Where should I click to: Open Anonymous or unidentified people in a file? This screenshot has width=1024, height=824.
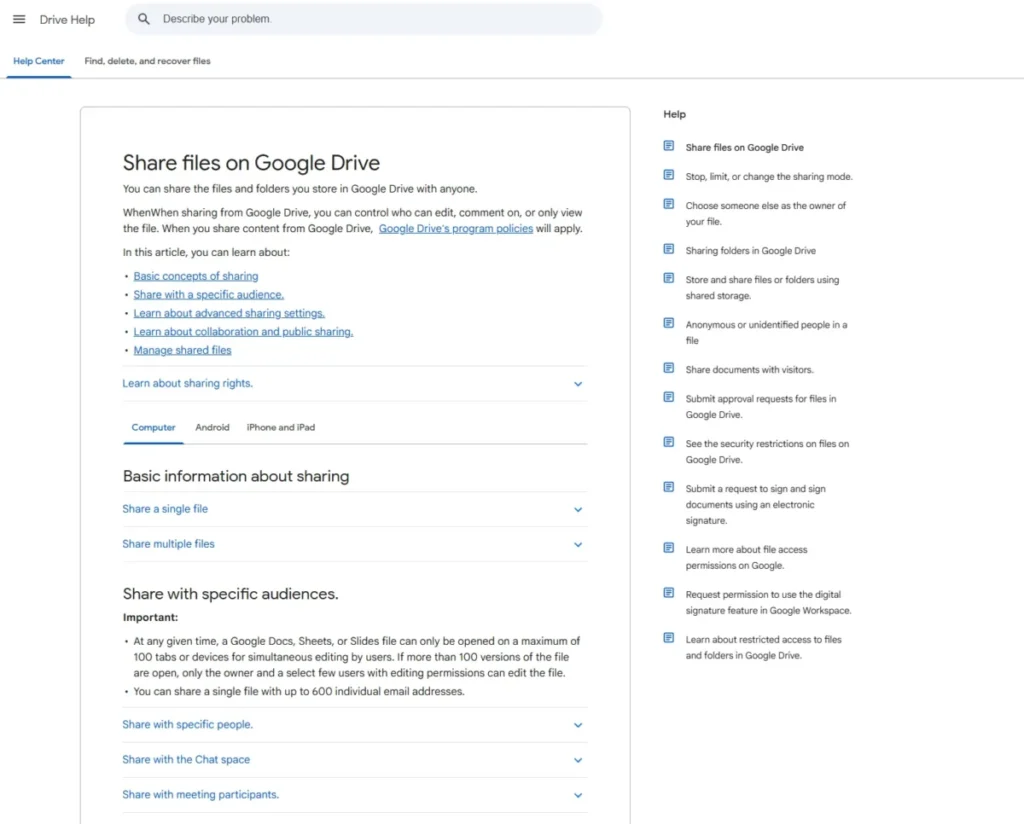(x=766, y=332)
